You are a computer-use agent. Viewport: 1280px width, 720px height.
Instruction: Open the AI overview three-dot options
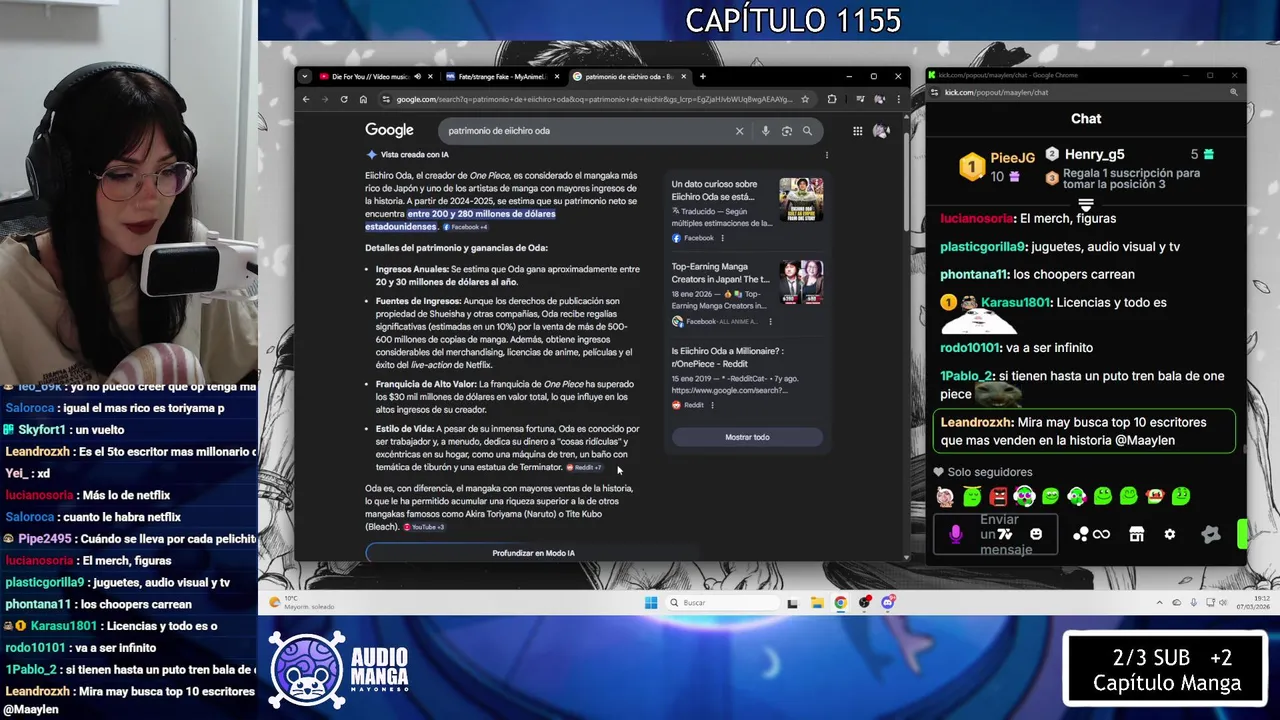tap(827, 155)
